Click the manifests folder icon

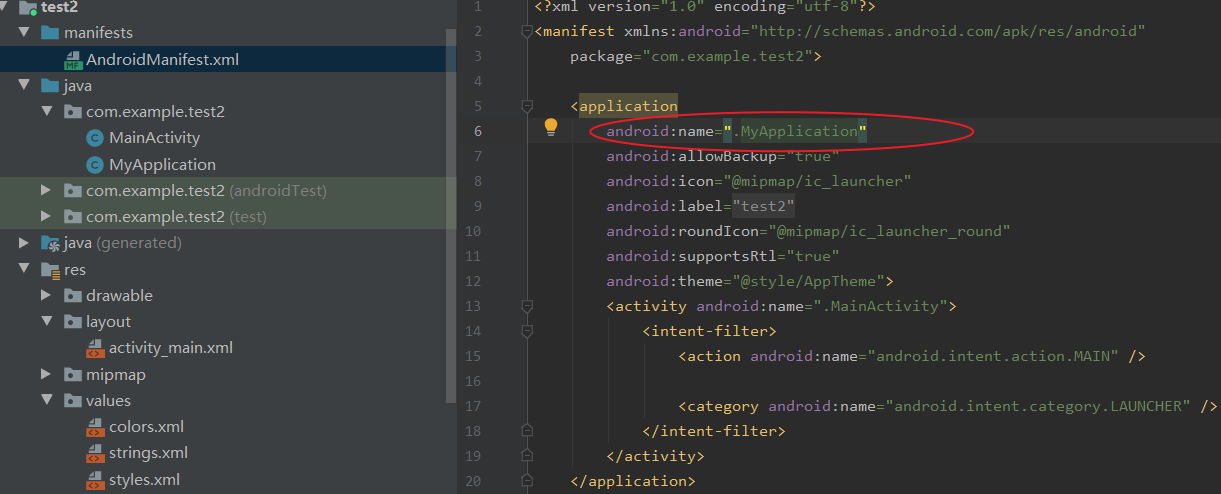pyautogui.click(x=49, y=33)
